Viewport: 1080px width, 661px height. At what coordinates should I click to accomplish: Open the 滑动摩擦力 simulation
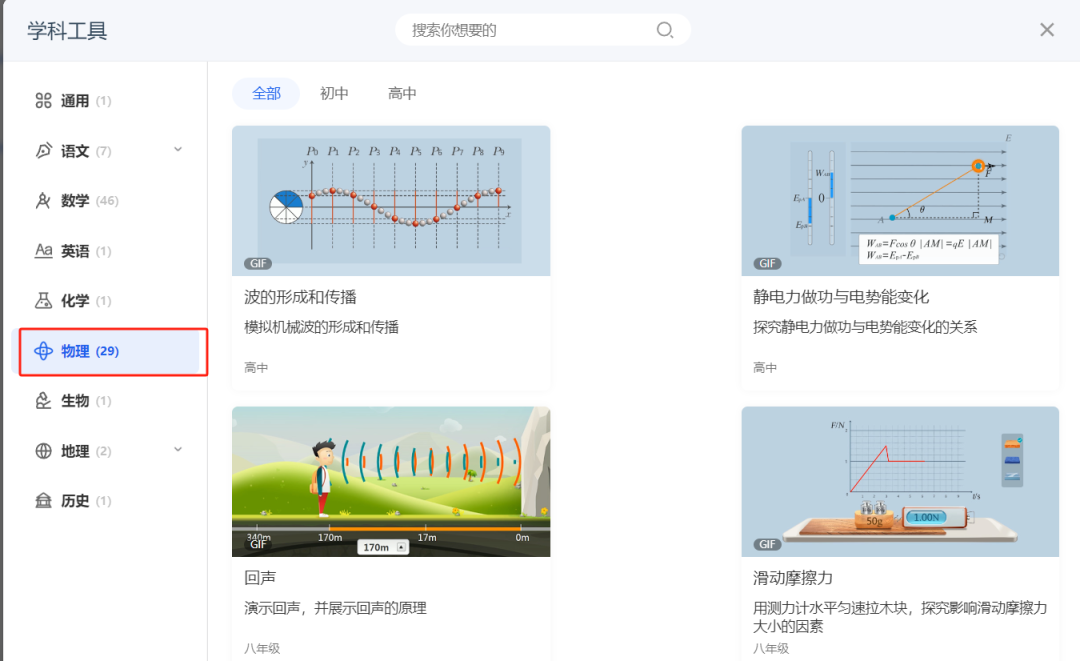pyautogui.click(x=899, y=481)
